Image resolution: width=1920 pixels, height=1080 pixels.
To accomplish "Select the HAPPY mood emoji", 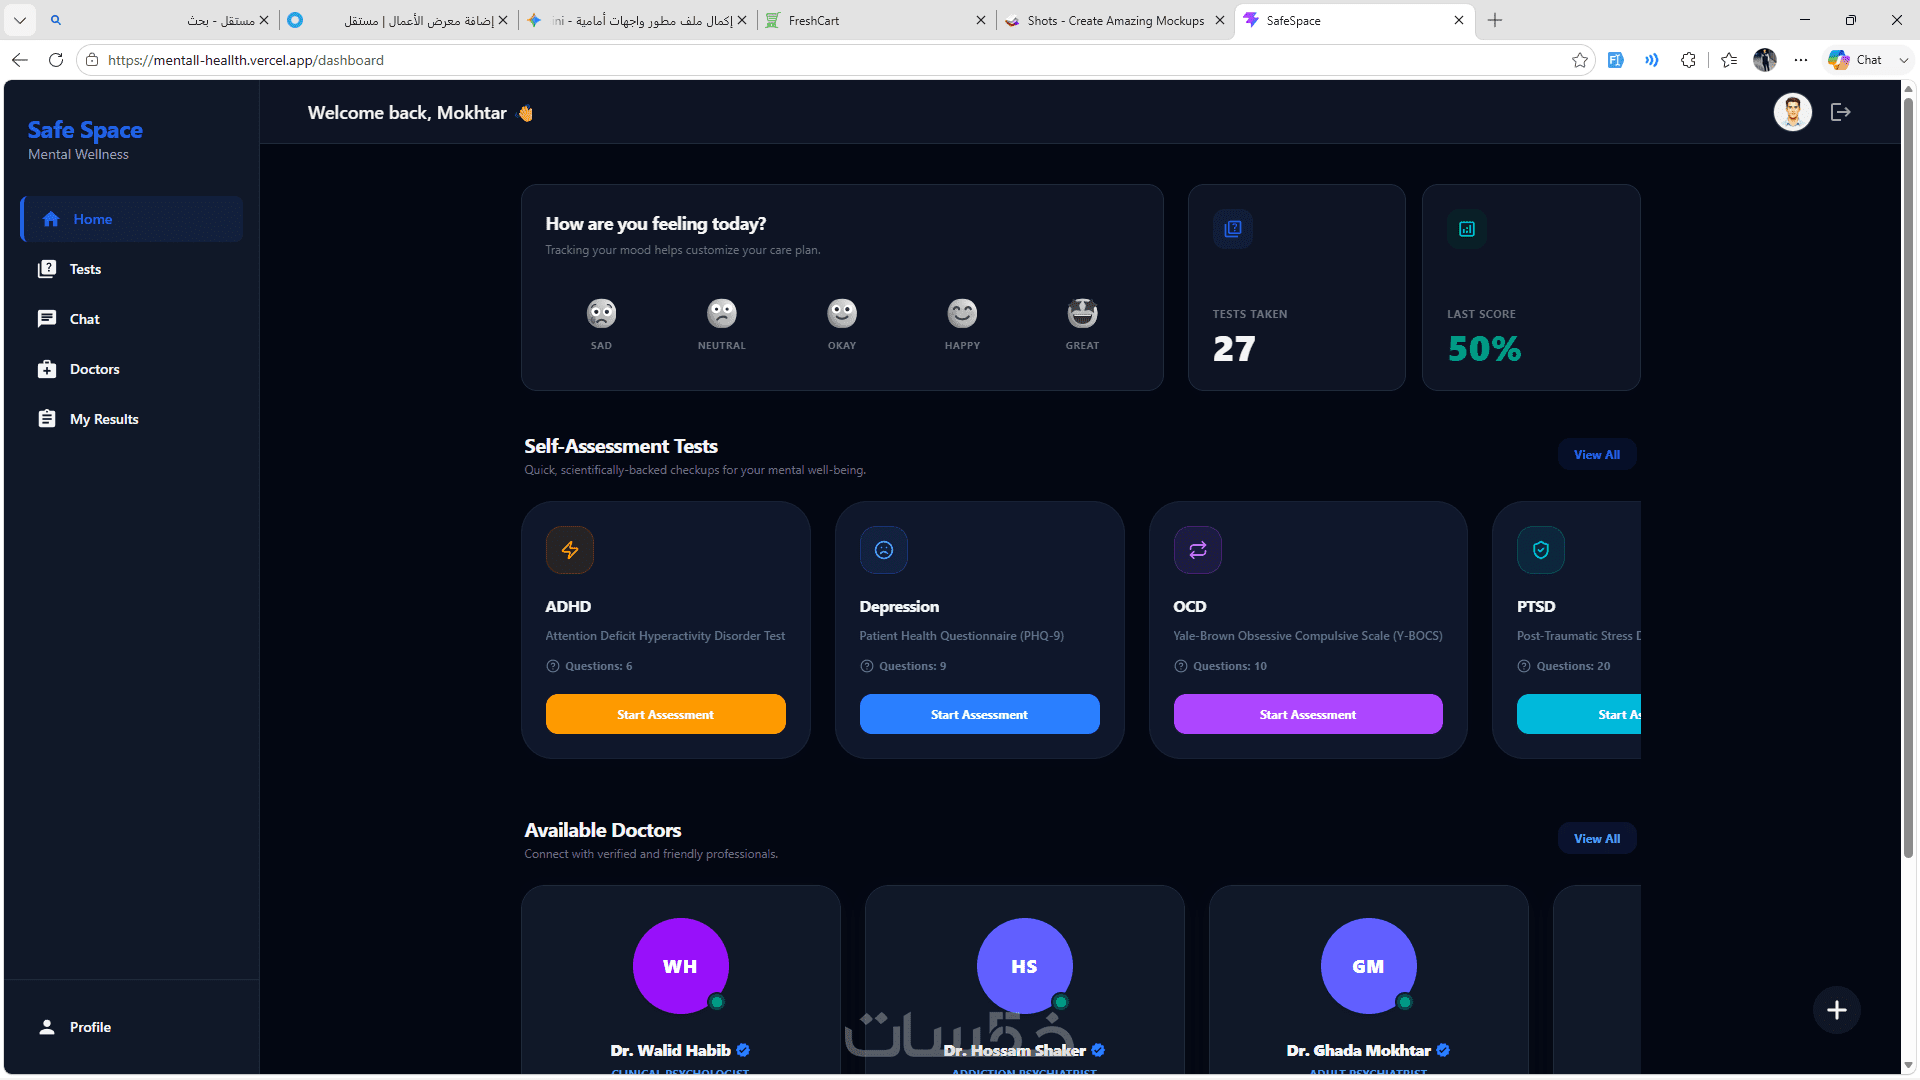I will click(962, 314).
